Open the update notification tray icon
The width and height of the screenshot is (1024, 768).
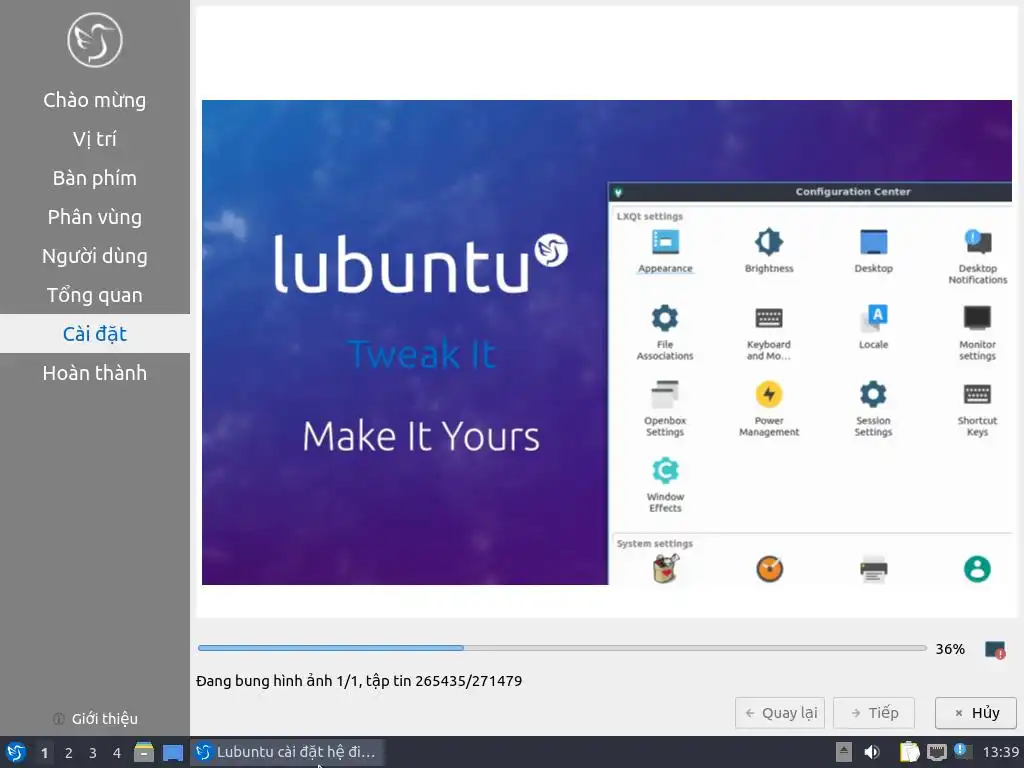tap(963, 751)
